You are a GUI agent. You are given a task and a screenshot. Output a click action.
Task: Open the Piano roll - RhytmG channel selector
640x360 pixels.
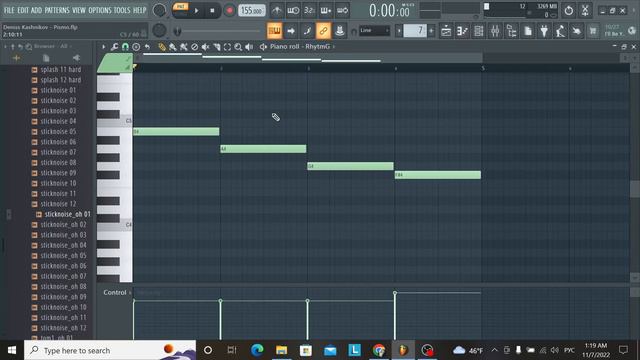pos(302,47)
